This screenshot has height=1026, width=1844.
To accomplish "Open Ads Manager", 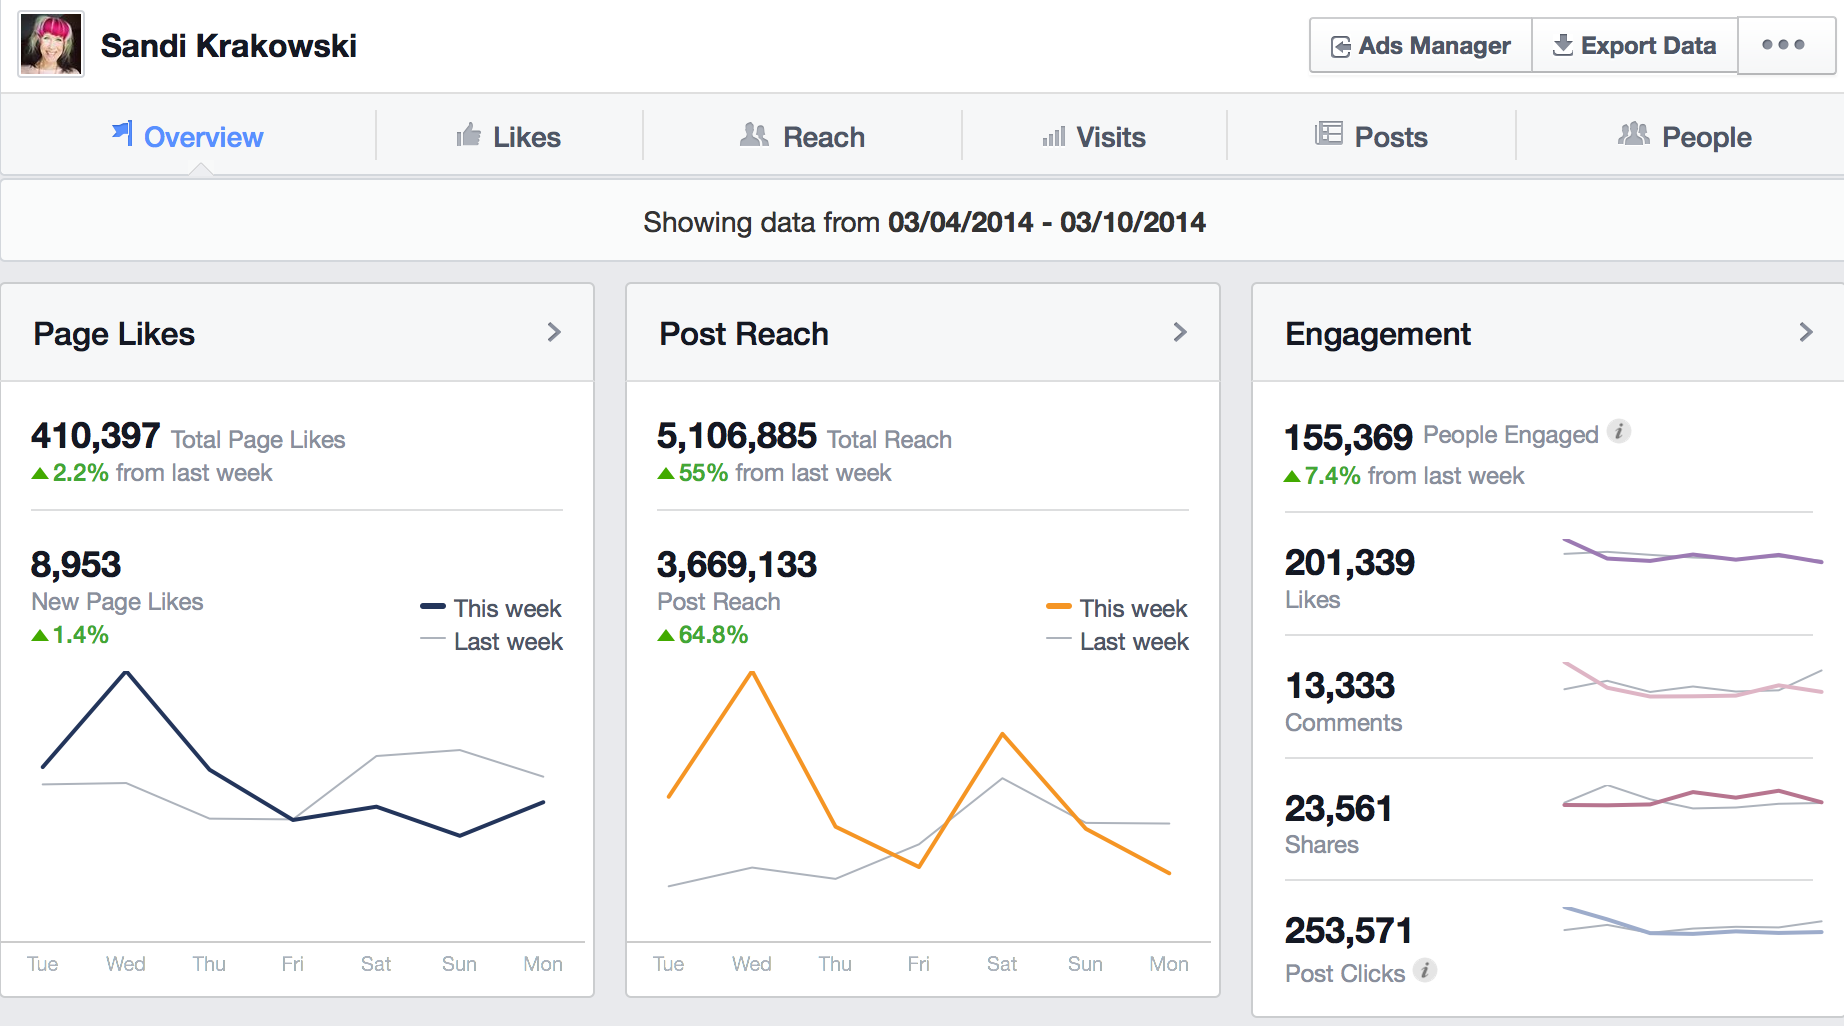I will point(1420,46).
